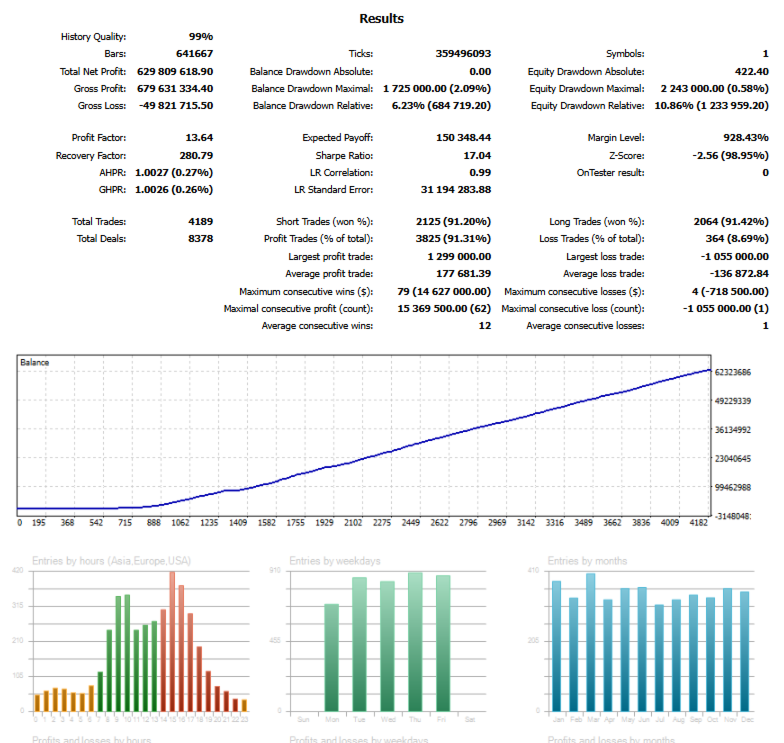This screenshot has width=784, height=743.
Task: Click the Mon bar in weekdays chart
Action: click(x=332, y=658)
